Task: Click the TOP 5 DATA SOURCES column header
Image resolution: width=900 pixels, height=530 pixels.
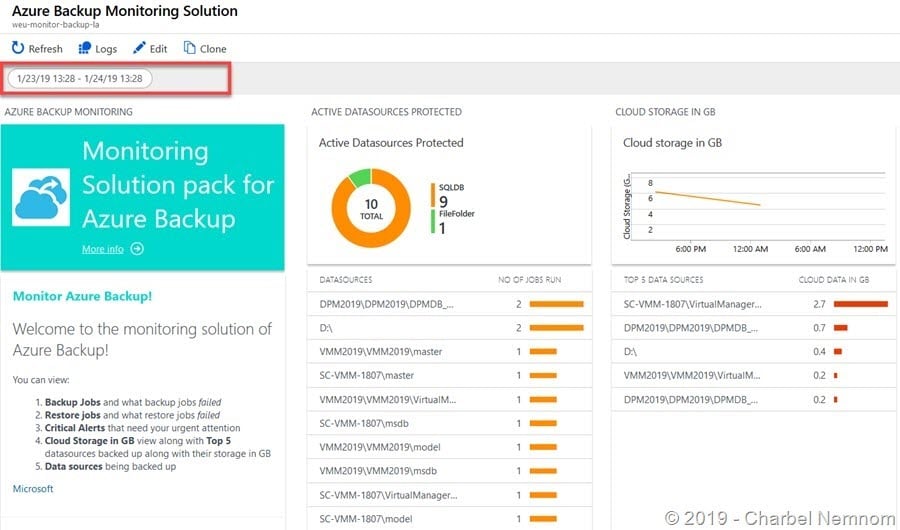Action: coord(663,280)
